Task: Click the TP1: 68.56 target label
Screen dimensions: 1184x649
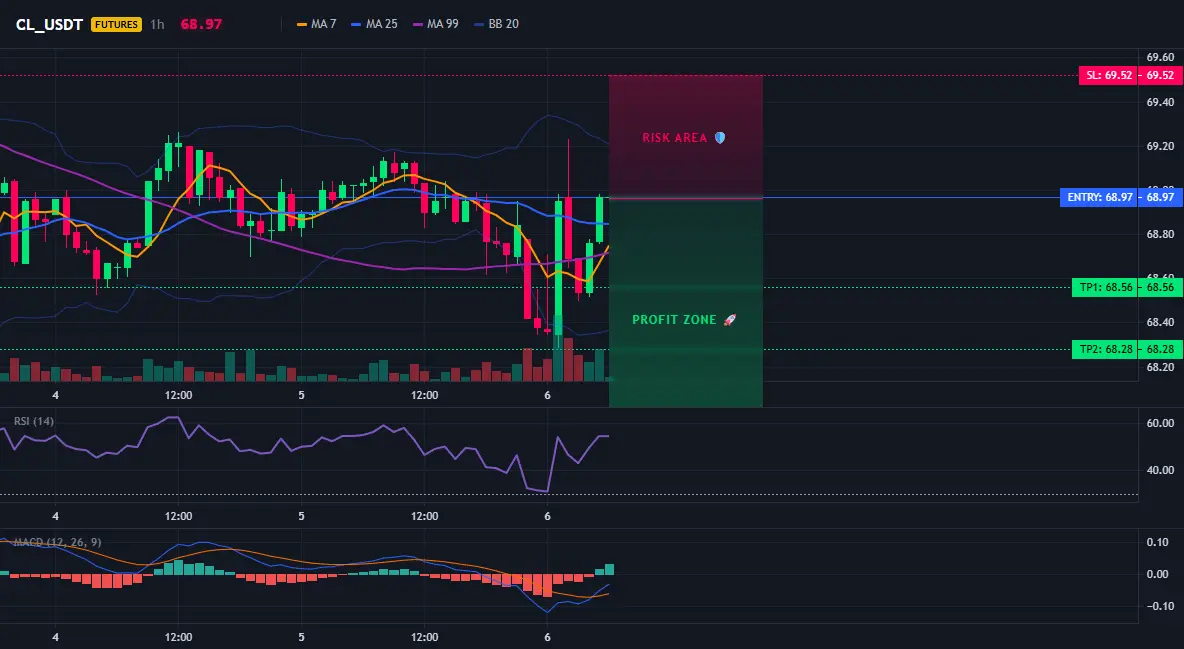Action: (1105, 287)
